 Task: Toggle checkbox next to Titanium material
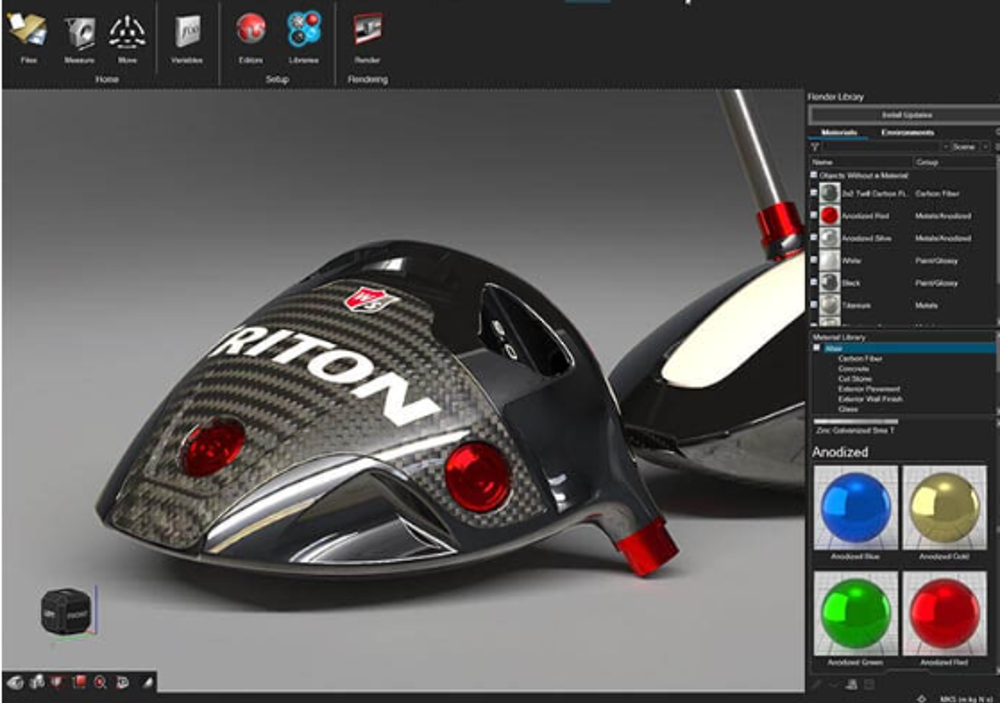[x=813, y=305]
